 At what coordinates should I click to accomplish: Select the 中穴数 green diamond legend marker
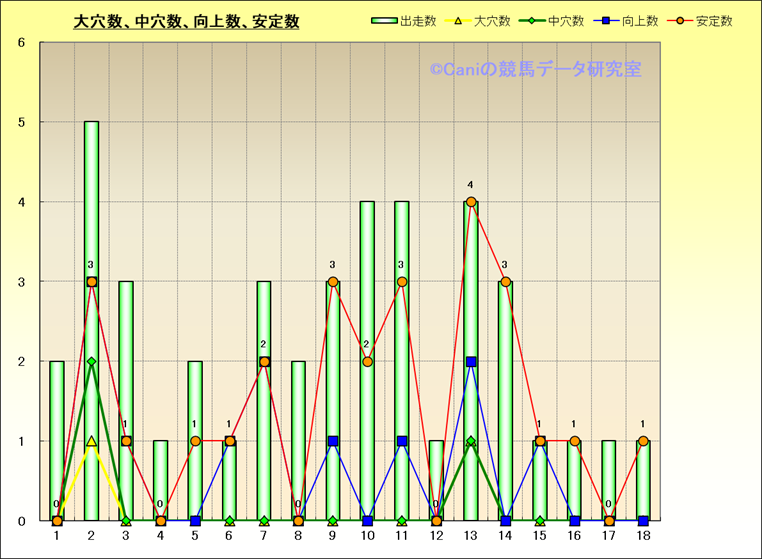(x=535, y=21)
